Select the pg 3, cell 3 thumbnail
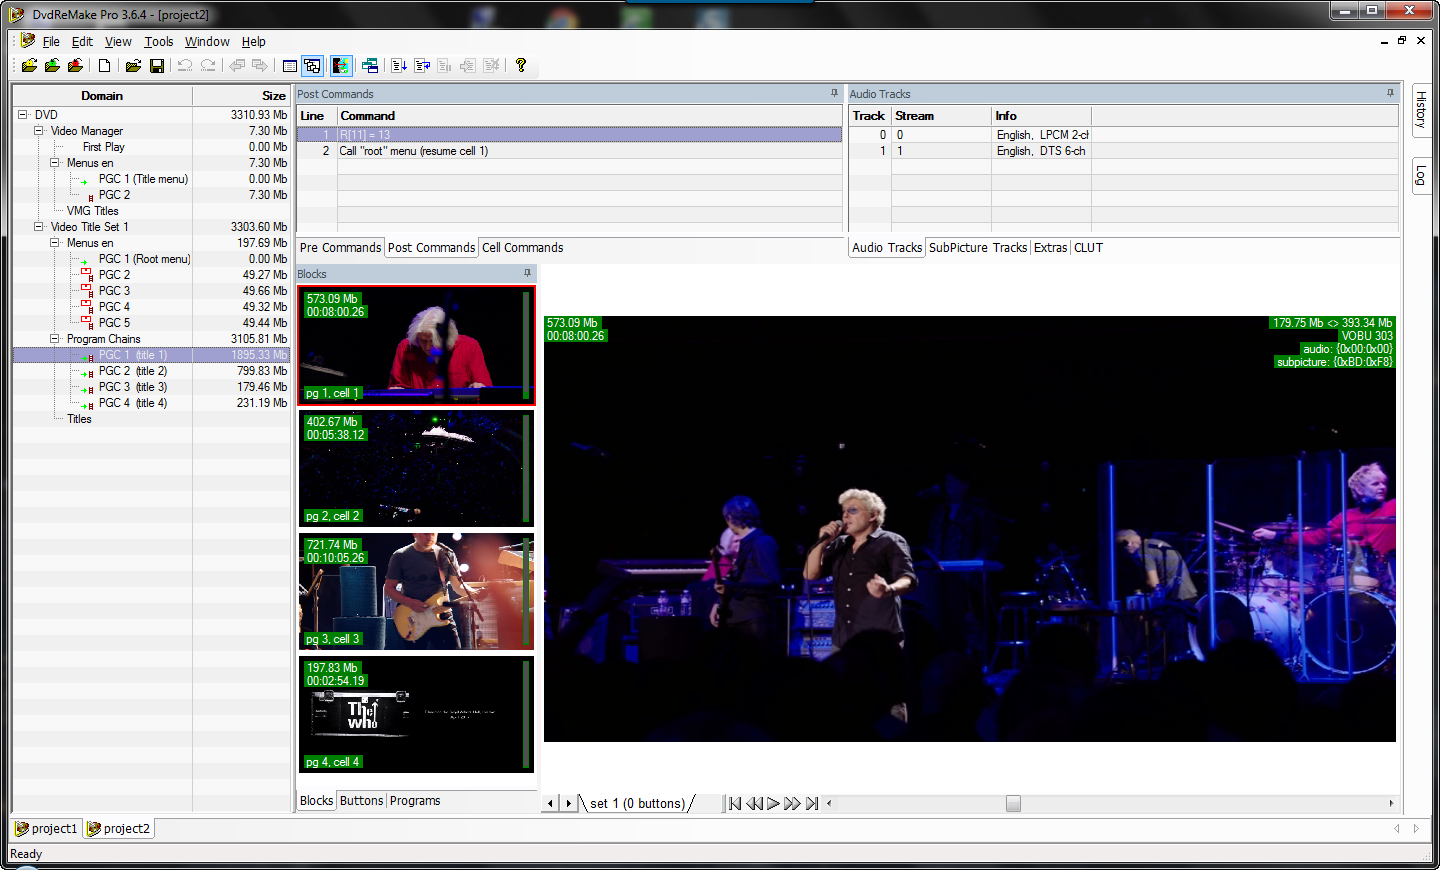This screenshot has width=1440, height=870. [416, 592]
